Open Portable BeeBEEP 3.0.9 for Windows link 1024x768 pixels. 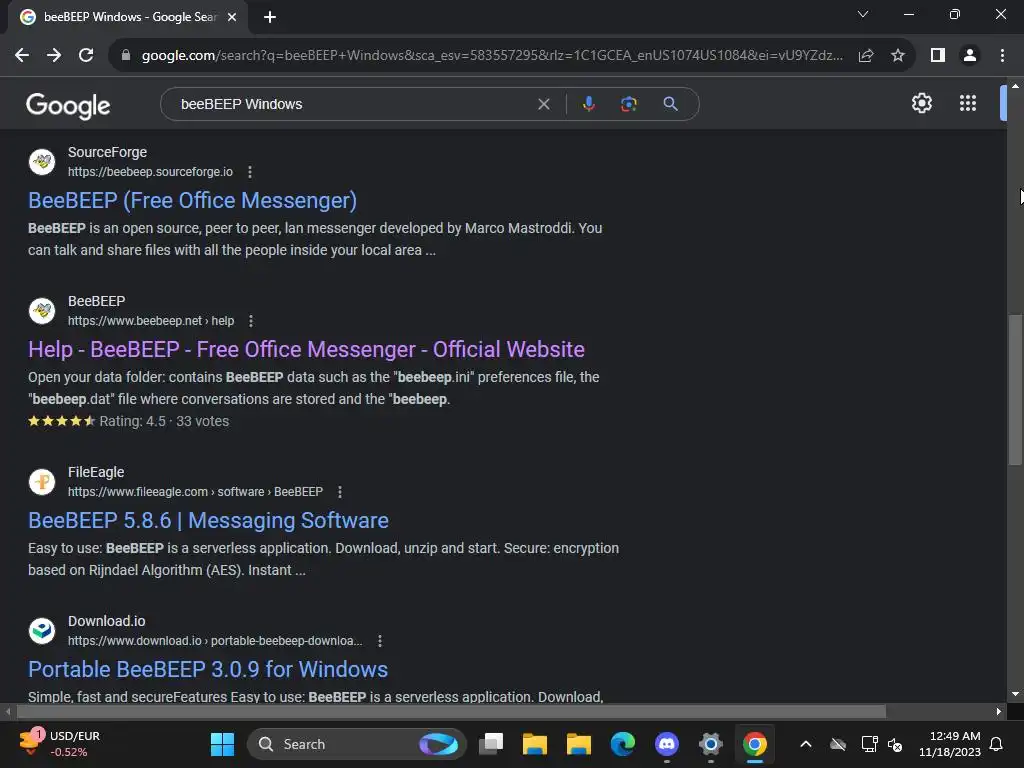(208, 669)
